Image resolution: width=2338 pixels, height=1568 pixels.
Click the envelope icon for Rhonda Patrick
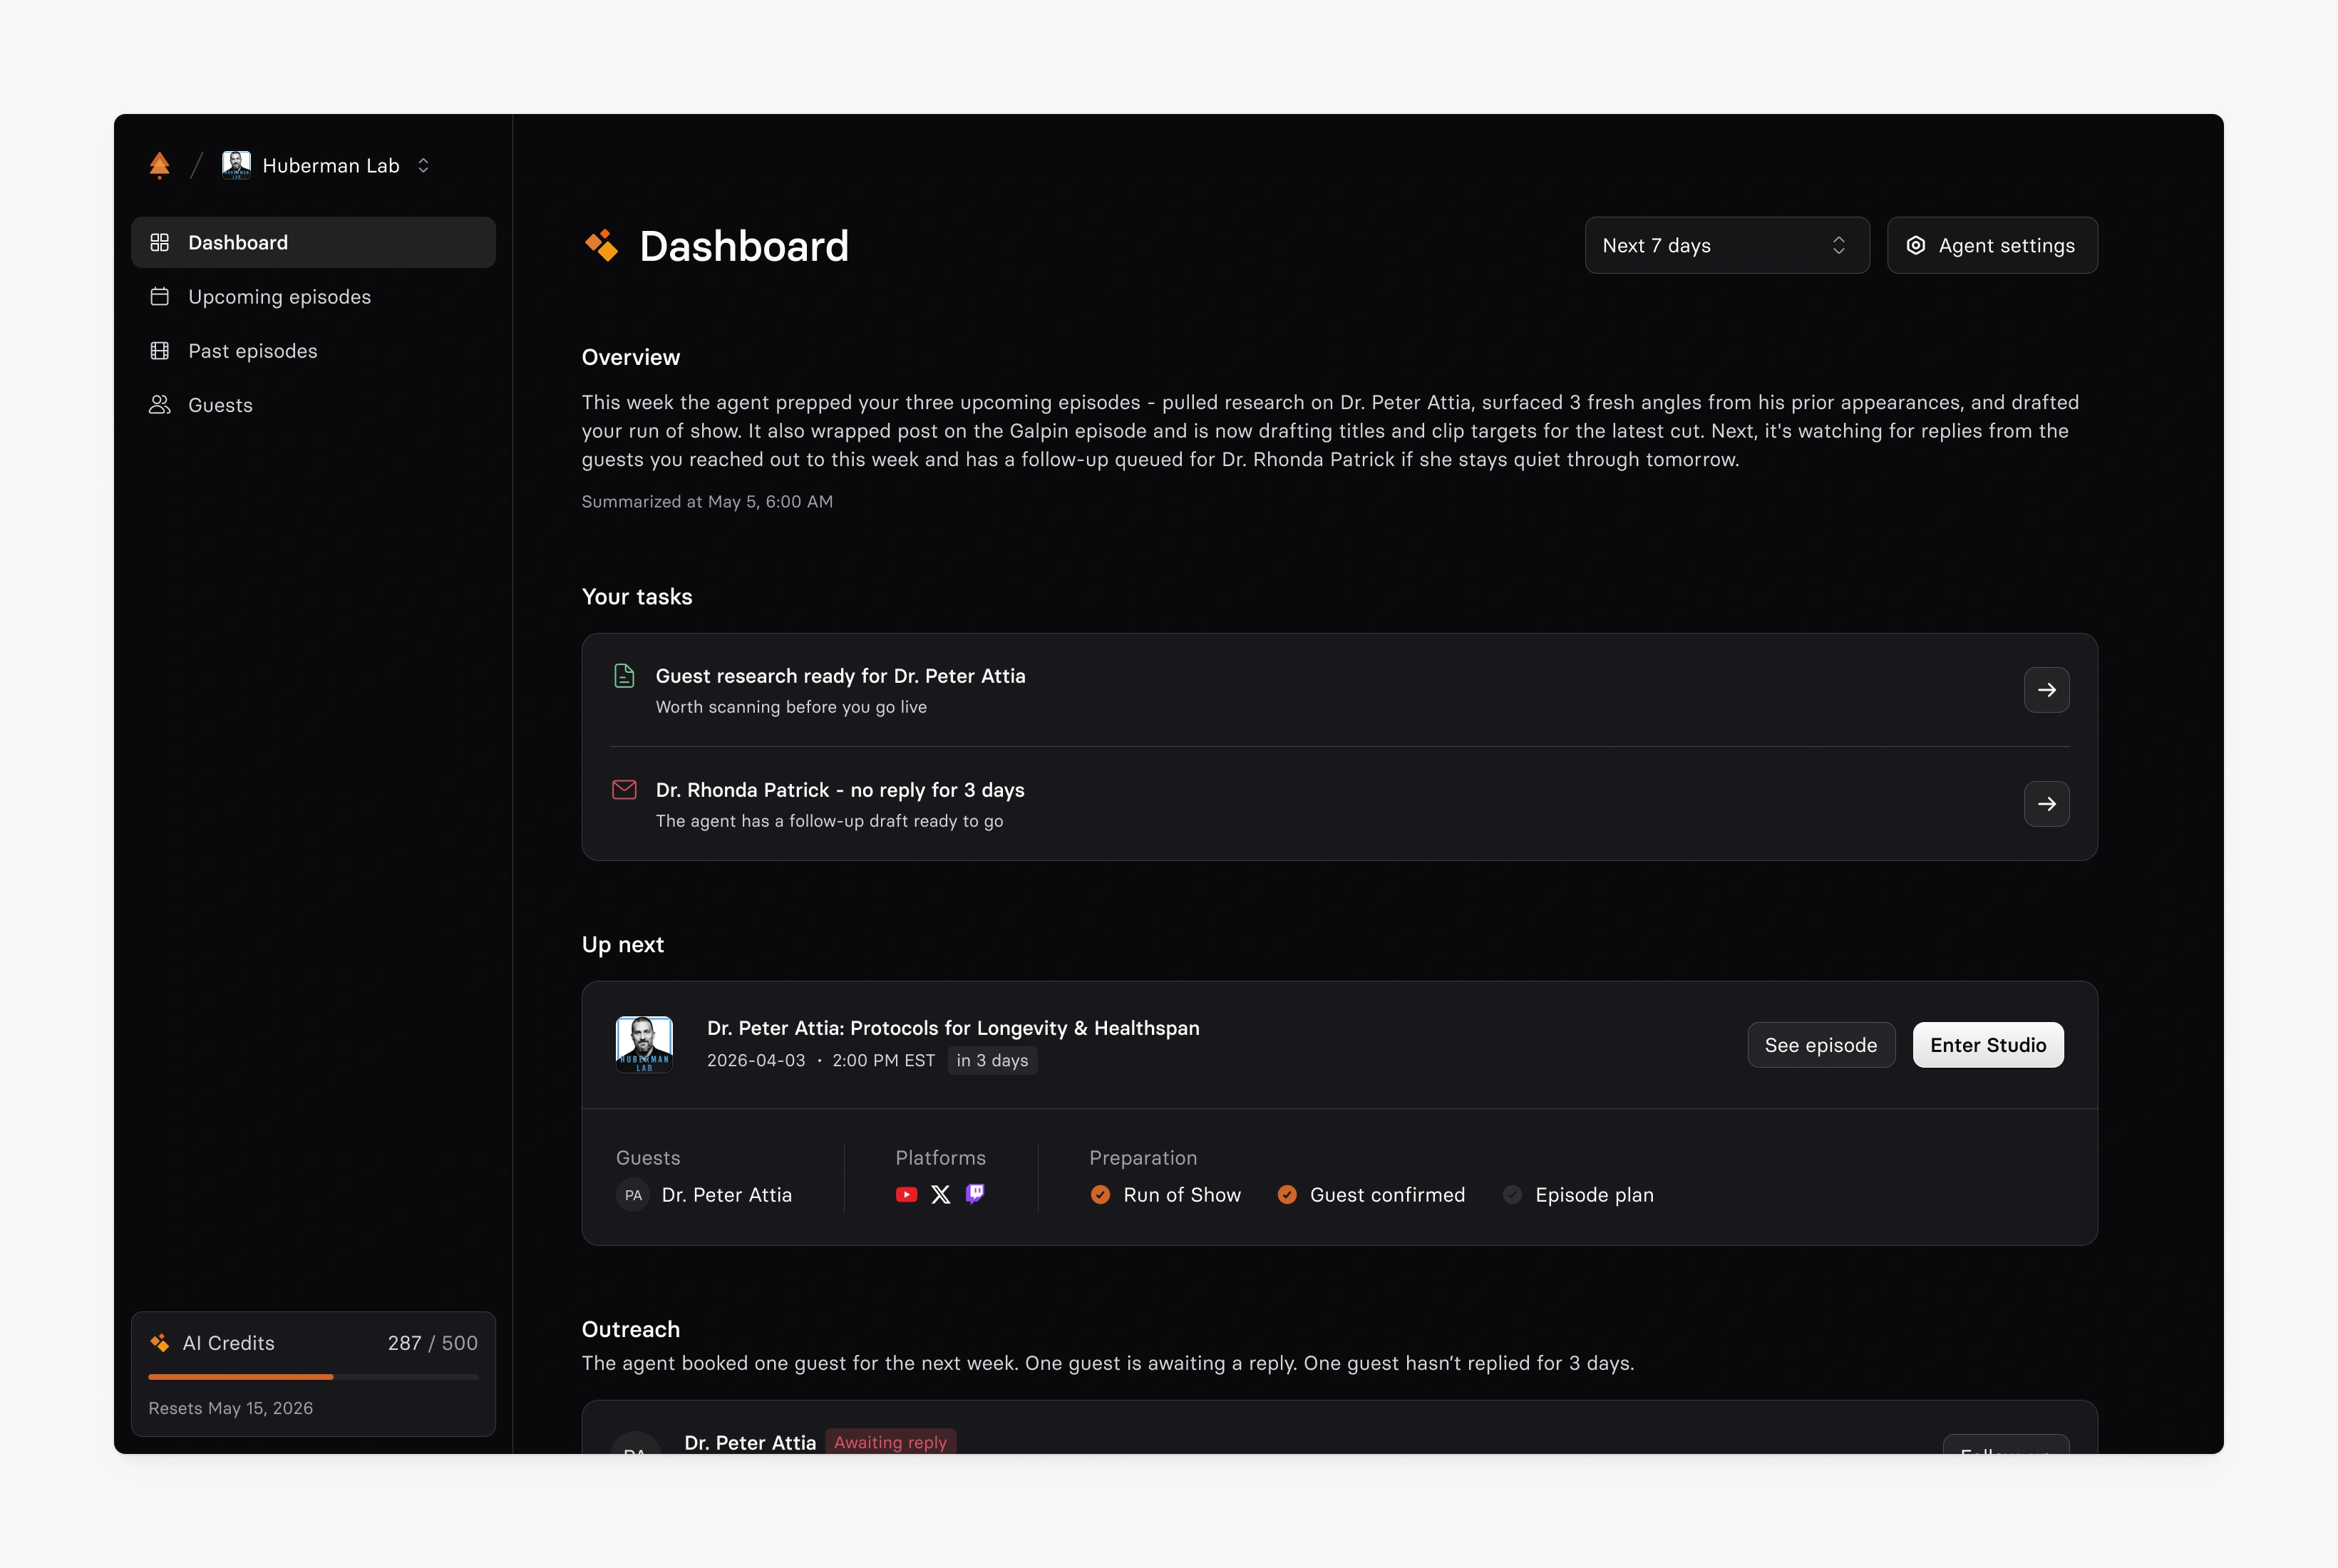(624, 790)
